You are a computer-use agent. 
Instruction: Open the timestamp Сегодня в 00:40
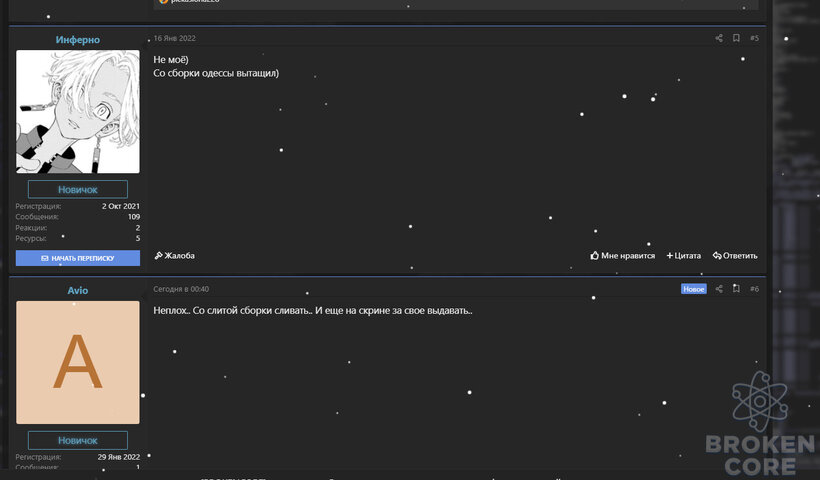pyautogui.click(x=181, y=289)
